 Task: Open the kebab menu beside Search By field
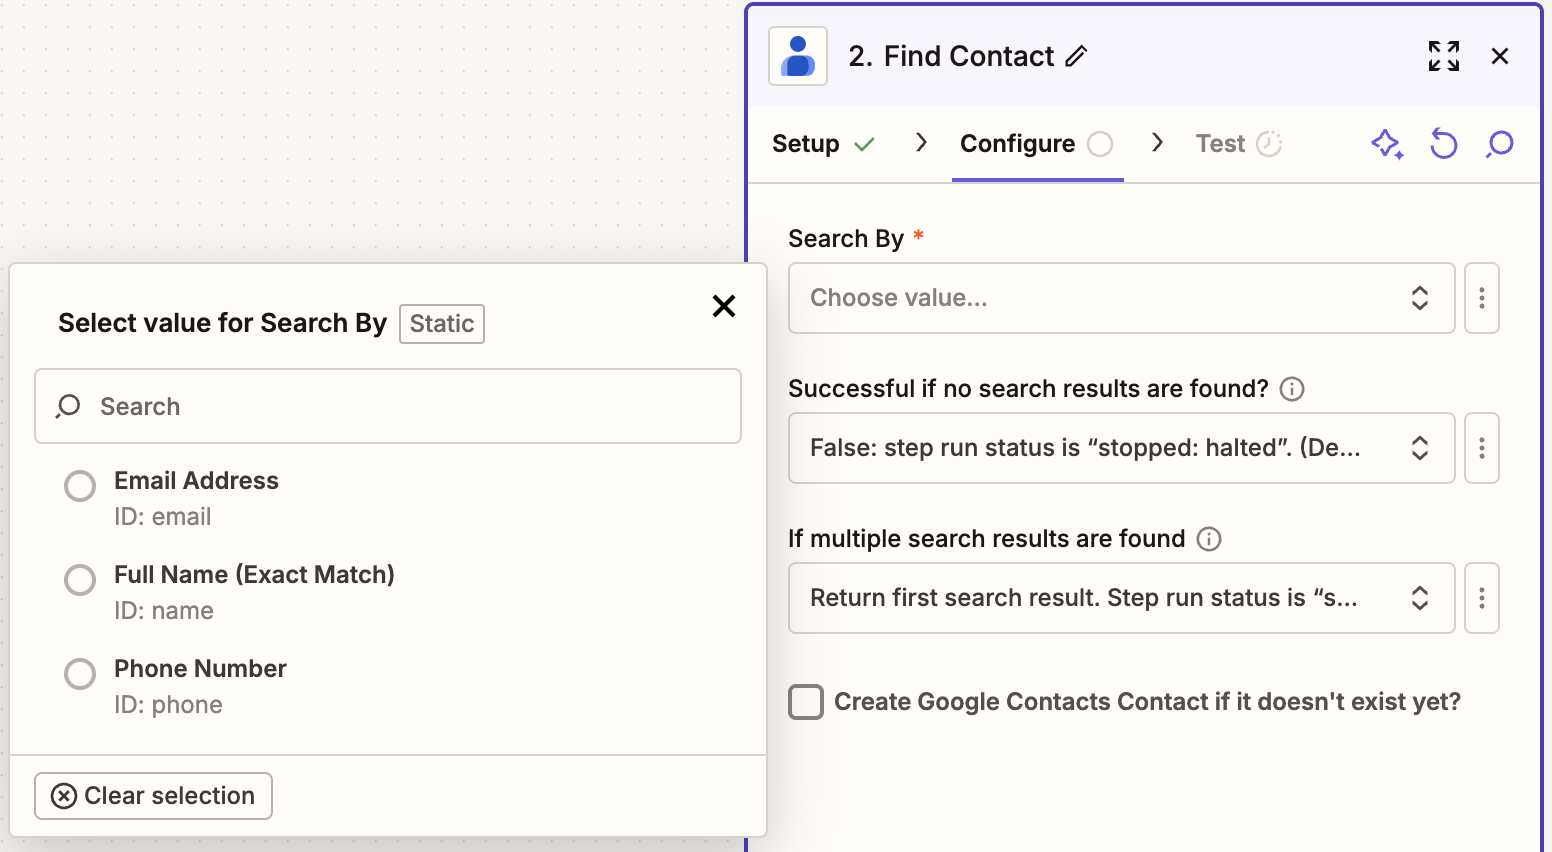(1481, 298)
